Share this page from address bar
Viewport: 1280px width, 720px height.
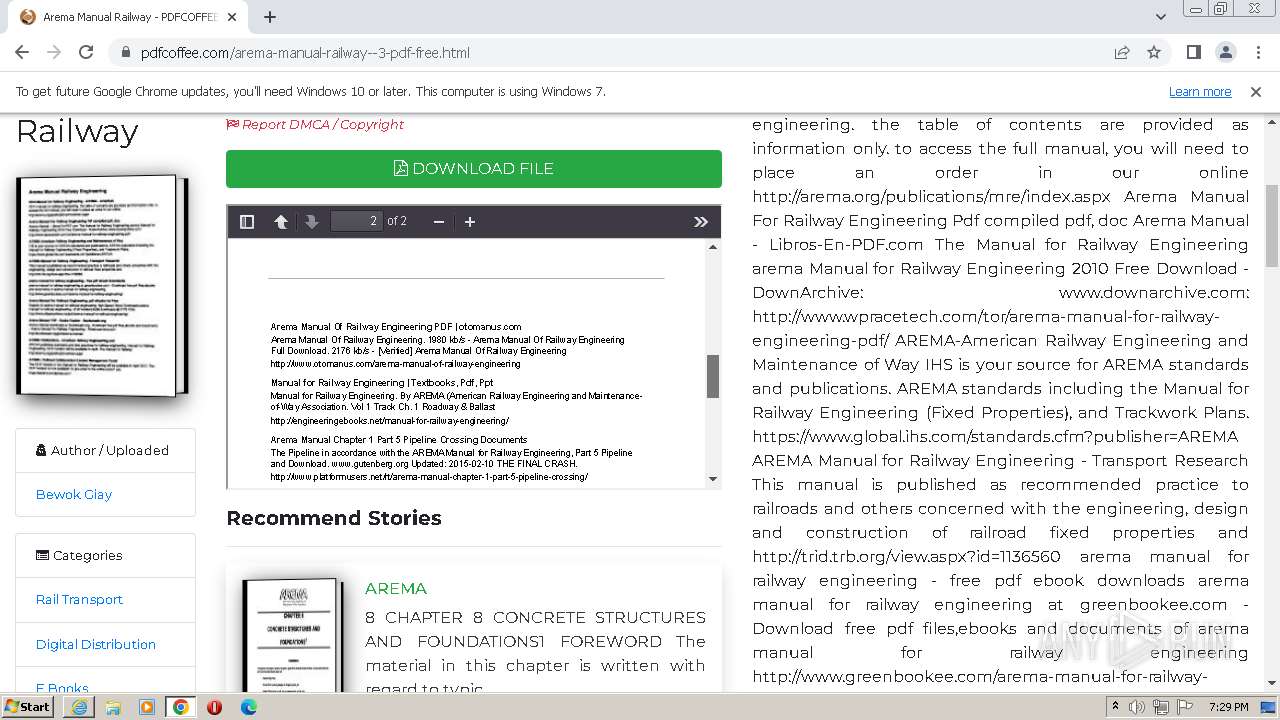click(x=1122, y=52)
